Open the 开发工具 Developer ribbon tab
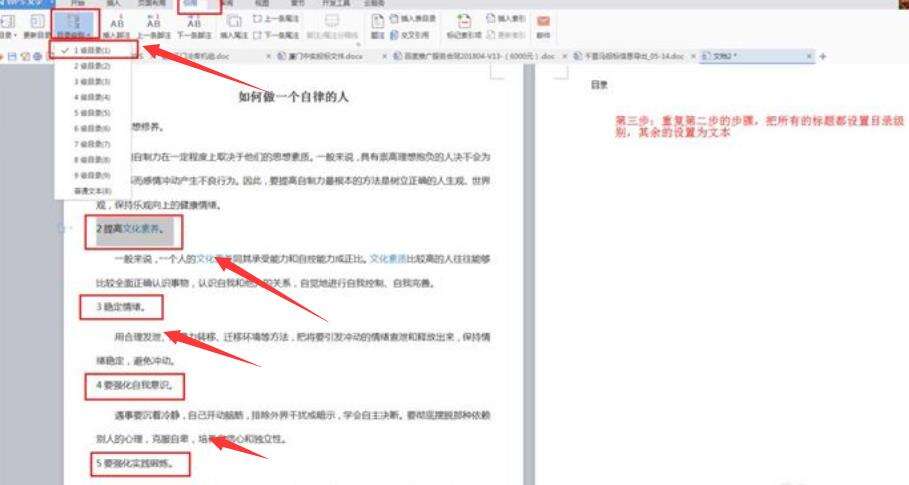Screen dimensions: 909x485 [x=336, y=3]
